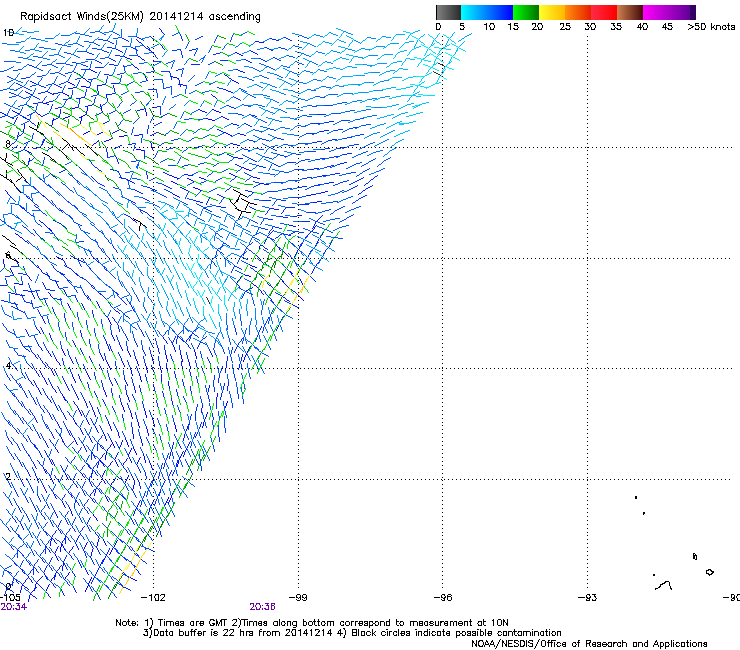Image resolution: width=740 pixels, height=650 pixels.
Task: Click the orange 25-30 knots color band
Action: (578, 12)
